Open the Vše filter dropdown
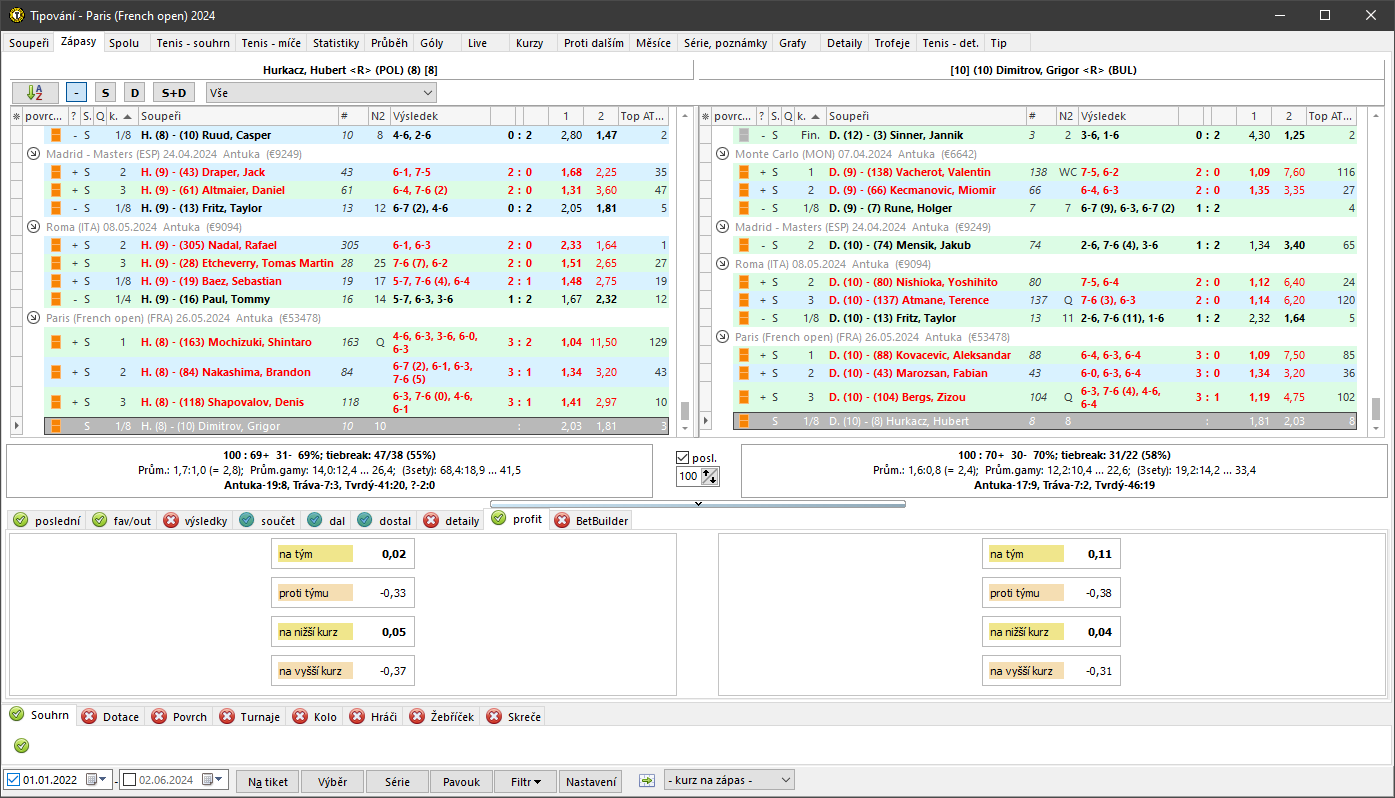The image size is (1395, 798). pyautogui.click(x=321, y=92)
